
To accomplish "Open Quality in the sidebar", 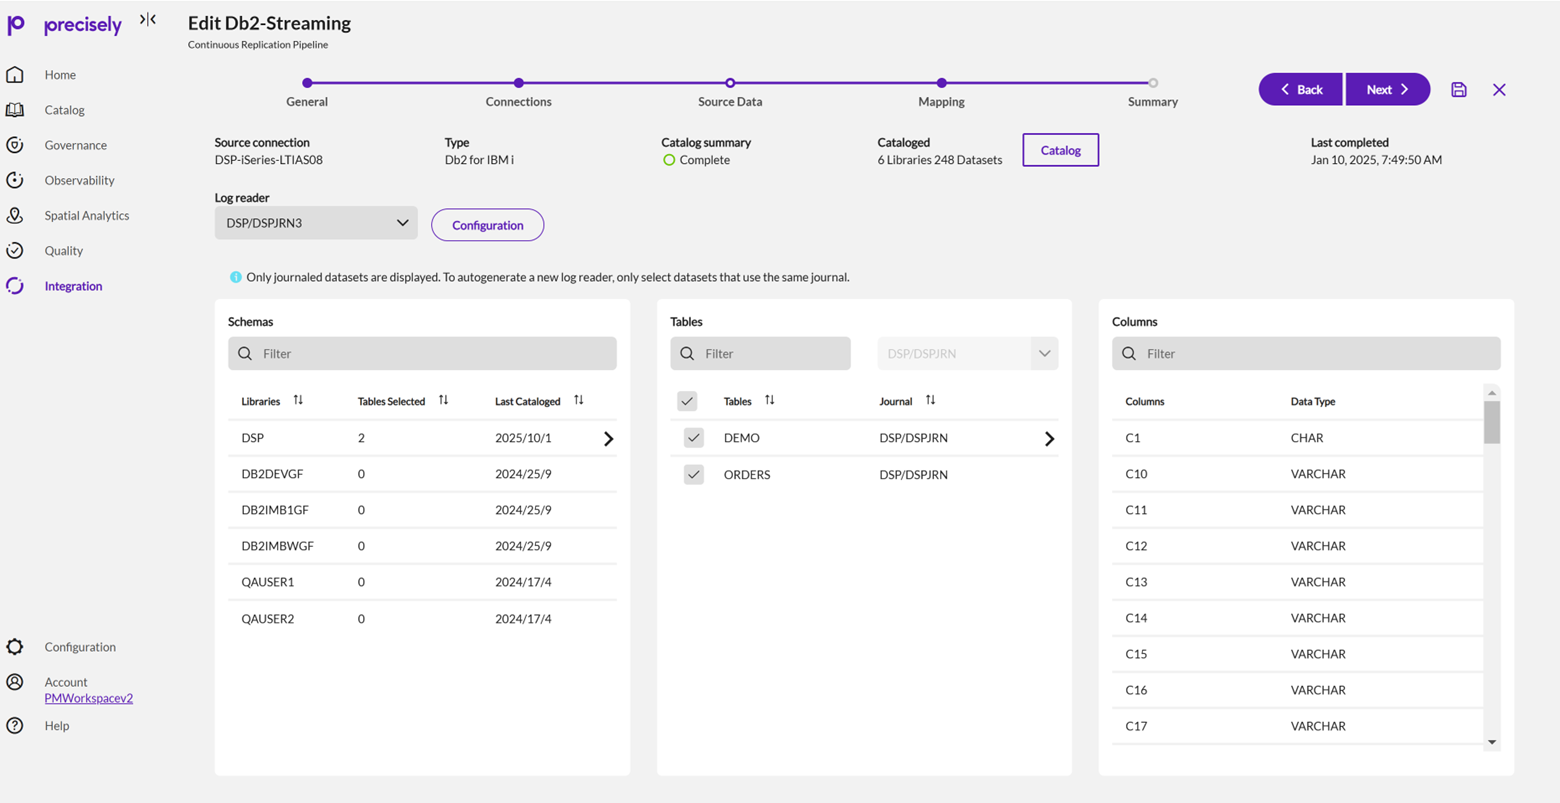I will [x=64, y=251].
